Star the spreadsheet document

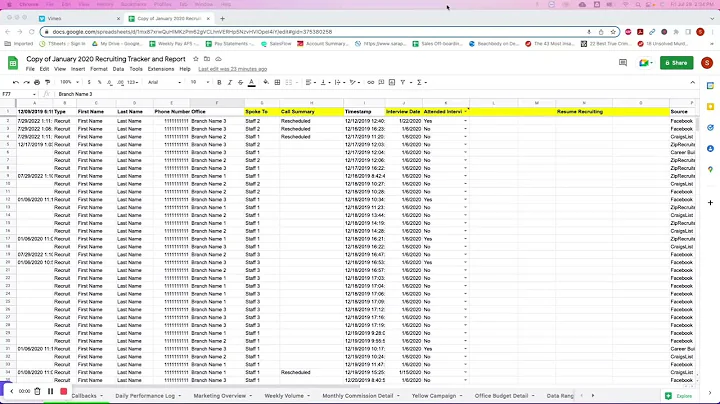pos(196,59)
